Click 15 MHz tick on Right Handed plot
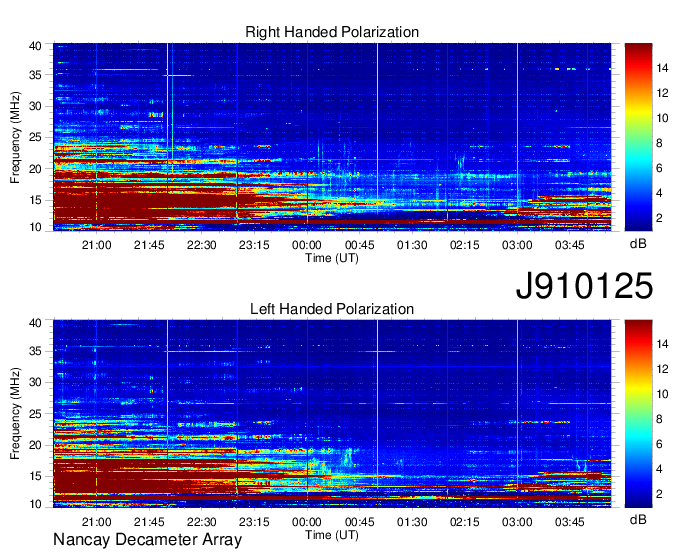 click(x=36, y=200)
